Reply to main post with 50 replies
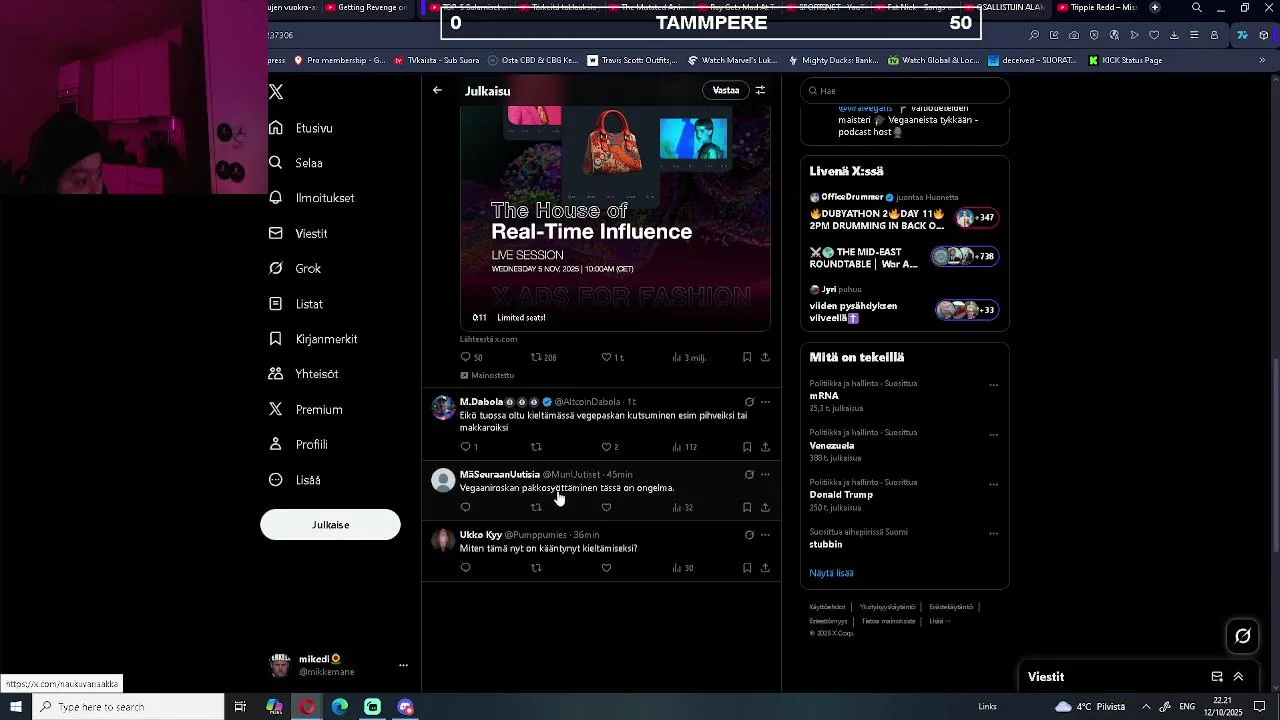 tap(471, 357)
